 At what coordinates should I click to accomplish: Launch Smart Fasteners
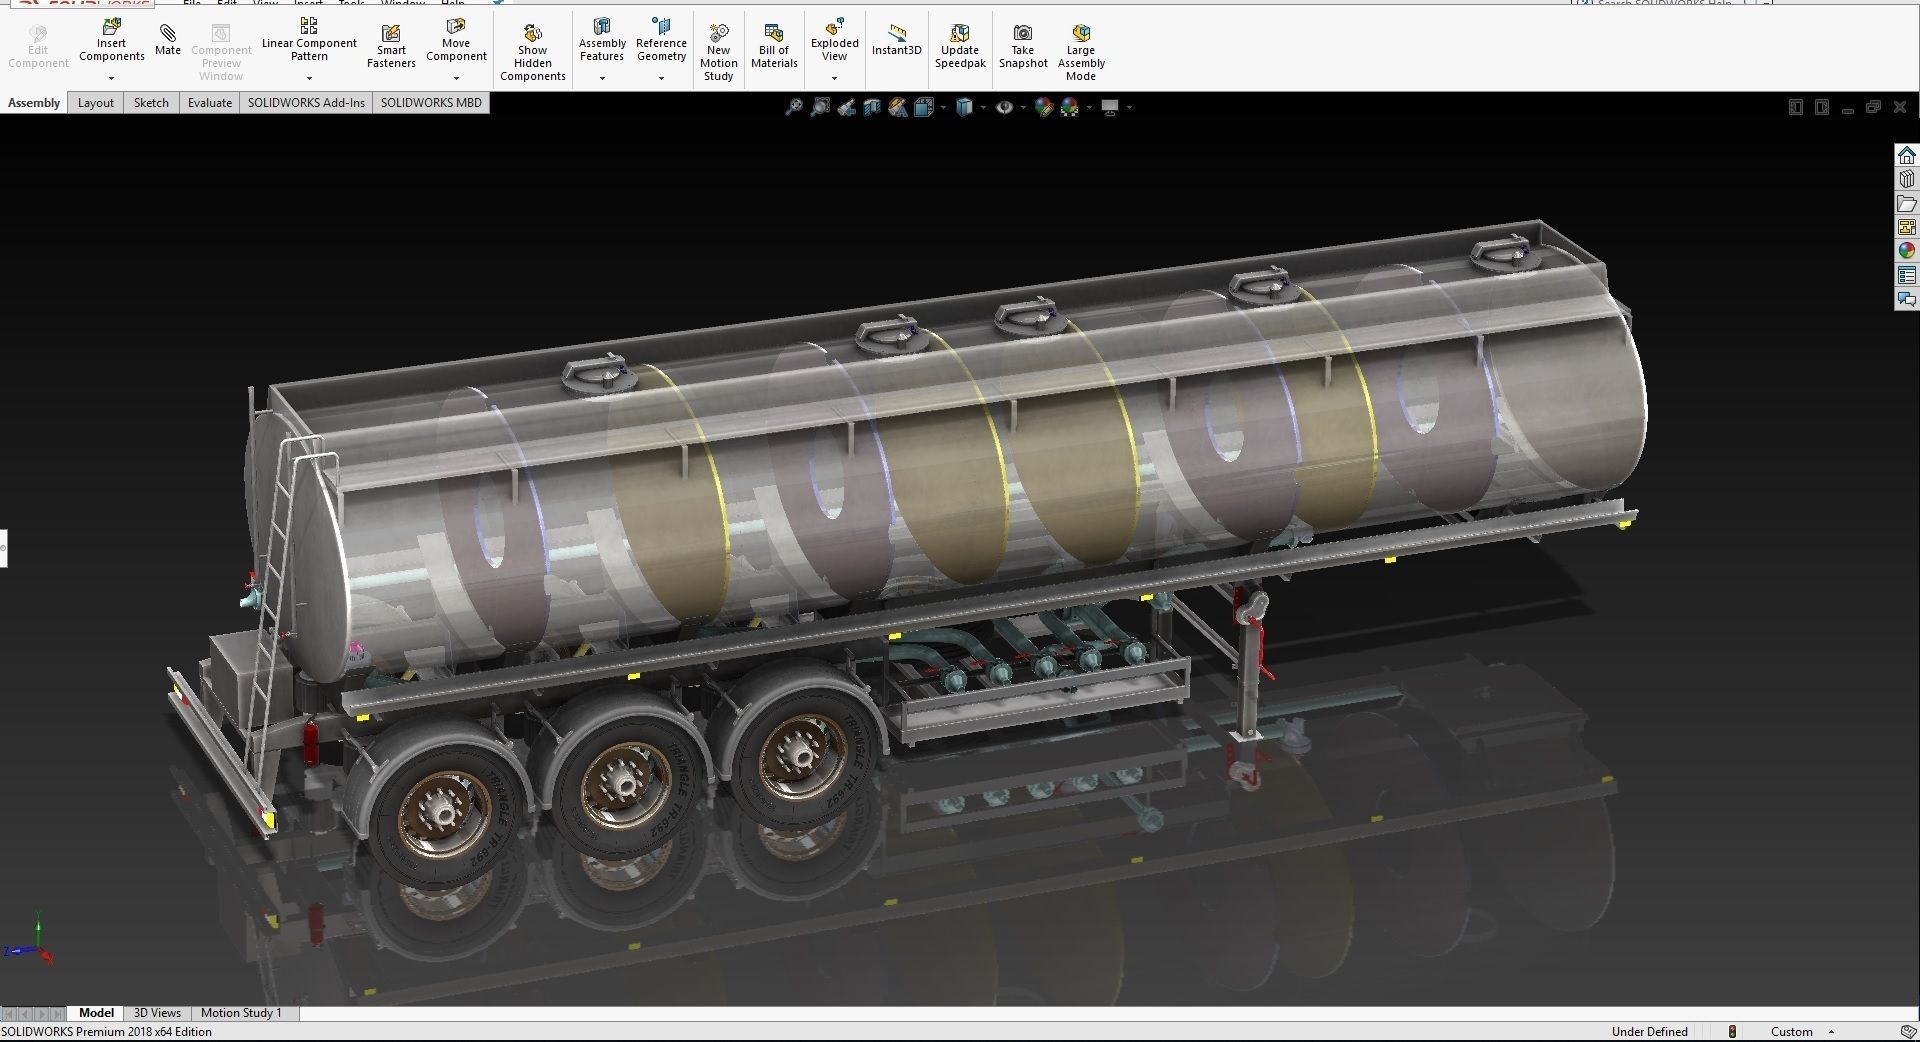[391, 47]
